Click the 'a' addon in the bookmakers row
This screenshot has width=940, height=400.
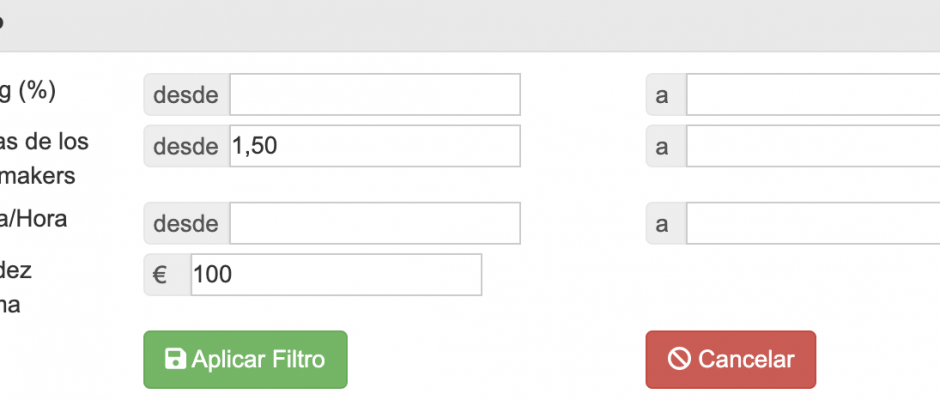(666, 146)
